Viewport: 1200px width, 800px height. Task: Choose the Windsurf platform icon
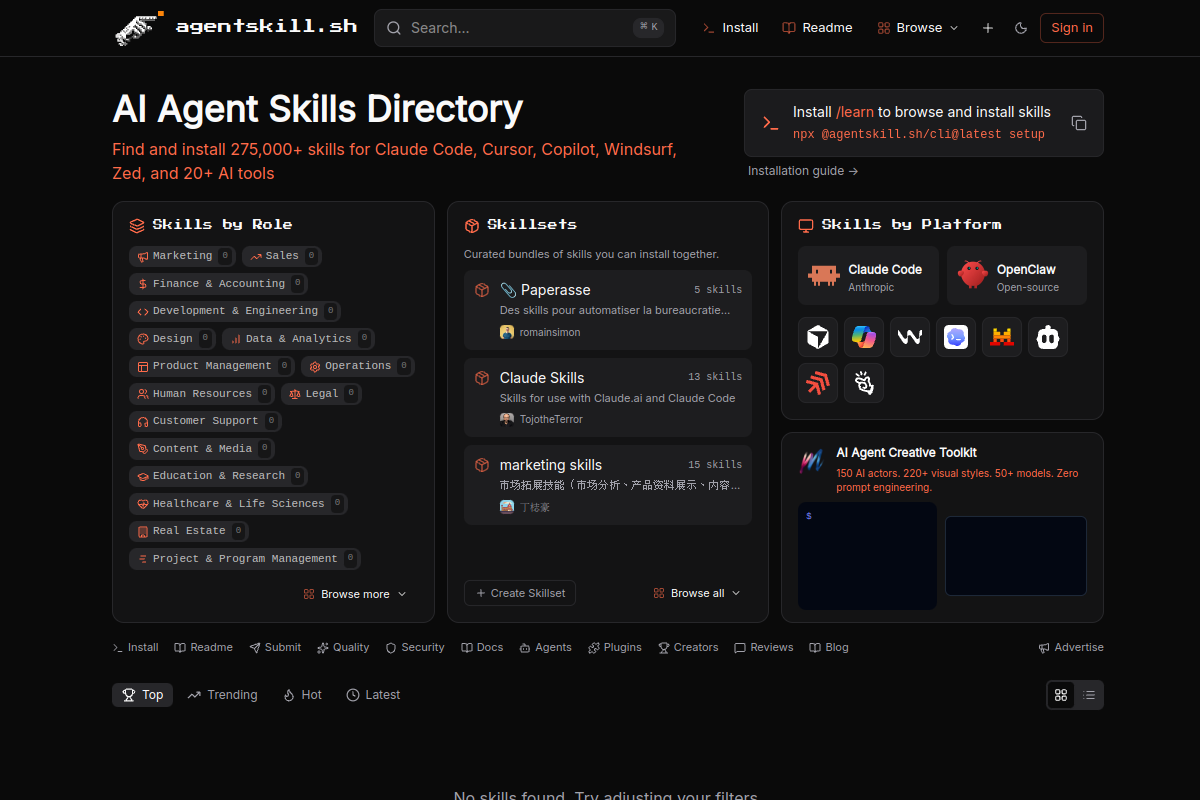[910, 337]
